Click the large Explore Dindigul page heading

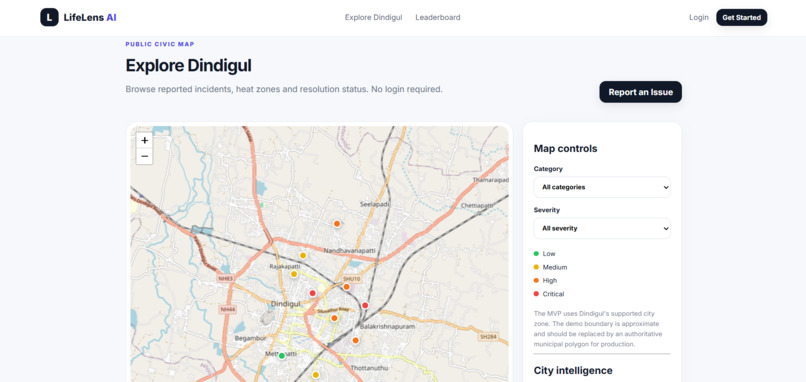click(x=189, y=66)
